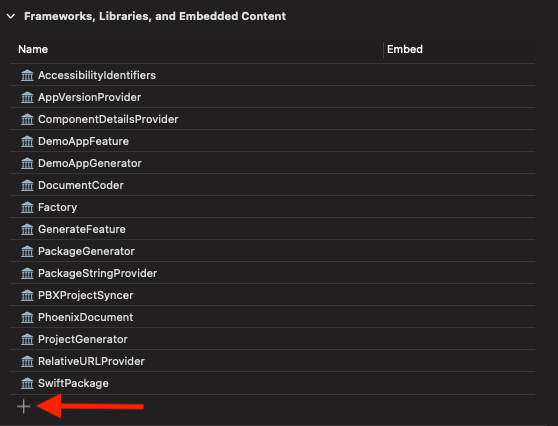The height and width of the screenshot is (426, 558).
Task: Click the PackageStringProvider library icon
Action: (x=27, y=274)
